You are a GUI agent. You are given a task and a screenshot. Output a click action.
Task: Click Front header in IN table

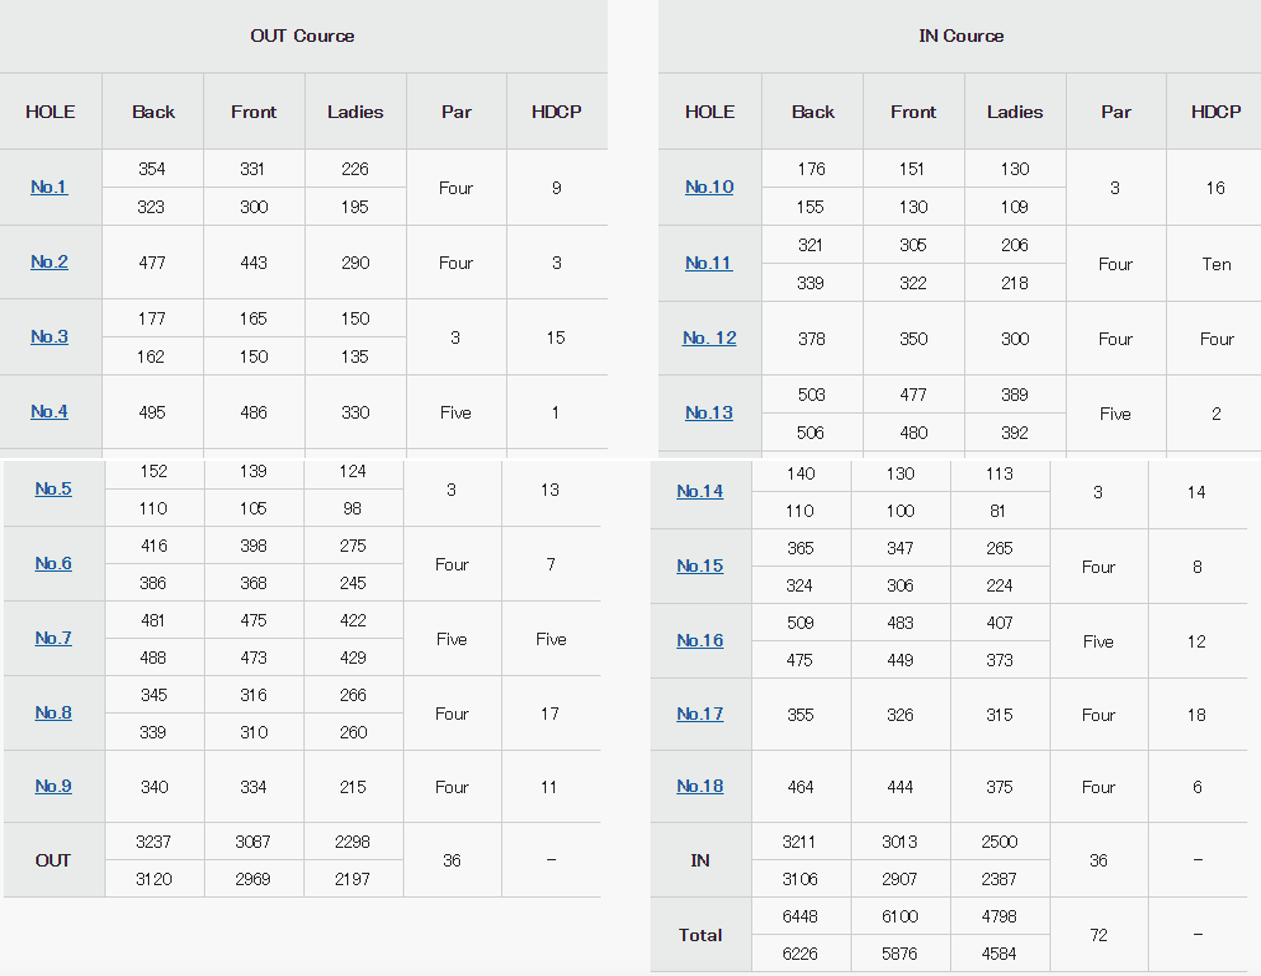coord(914,112)
